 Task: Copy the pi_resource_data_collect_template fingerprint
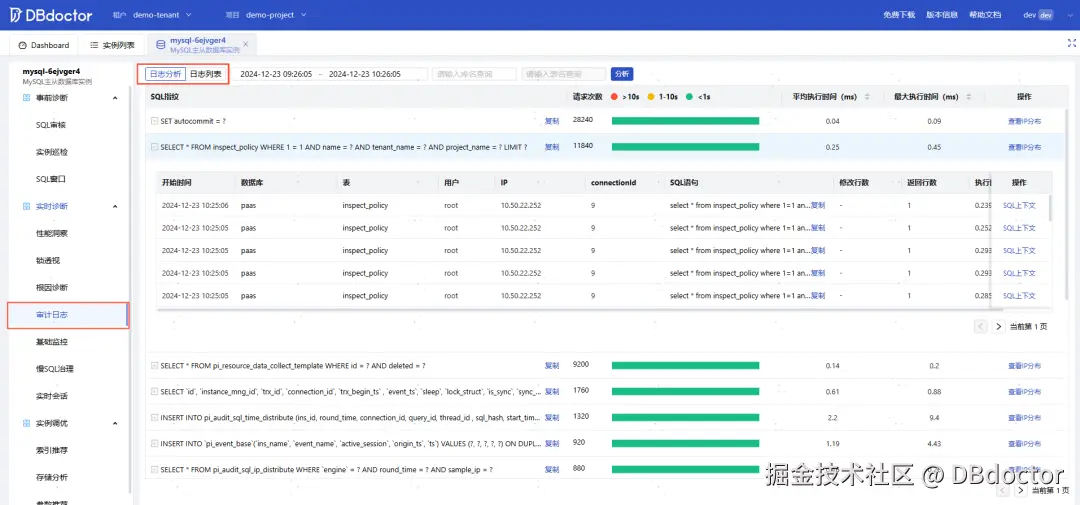552,365
